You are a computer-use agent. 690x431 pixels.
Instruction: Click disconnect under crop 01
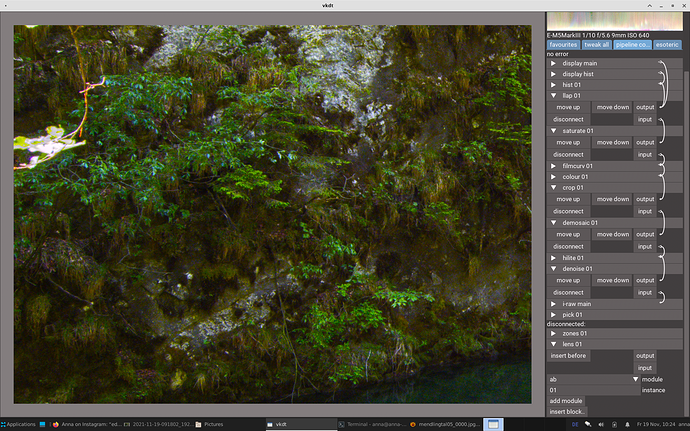[x=568, y=211]
